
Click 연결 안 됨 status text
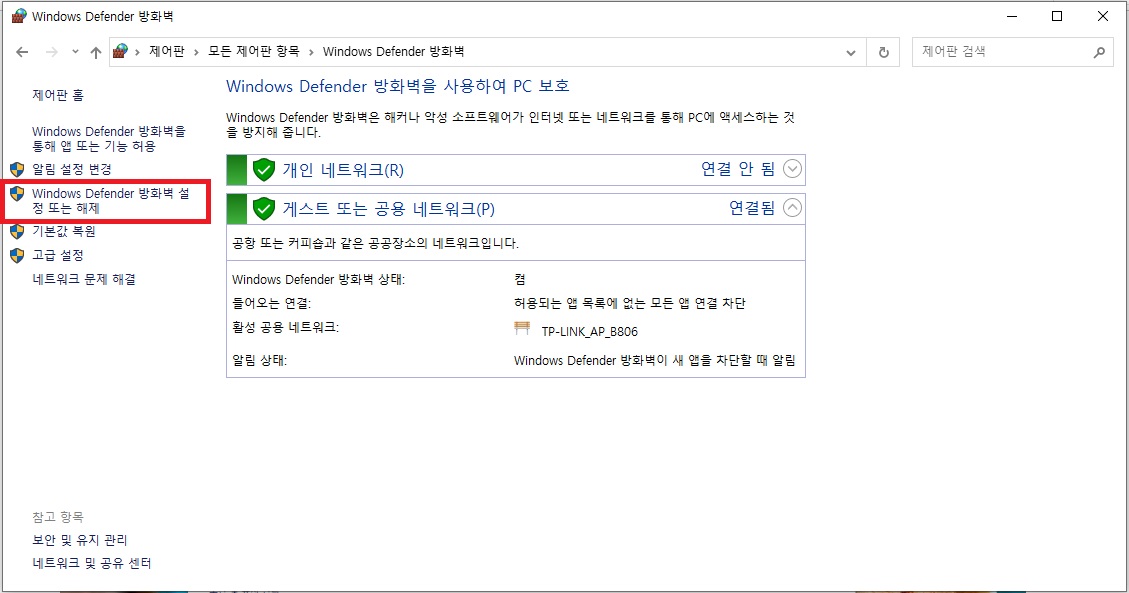(738, 169)
